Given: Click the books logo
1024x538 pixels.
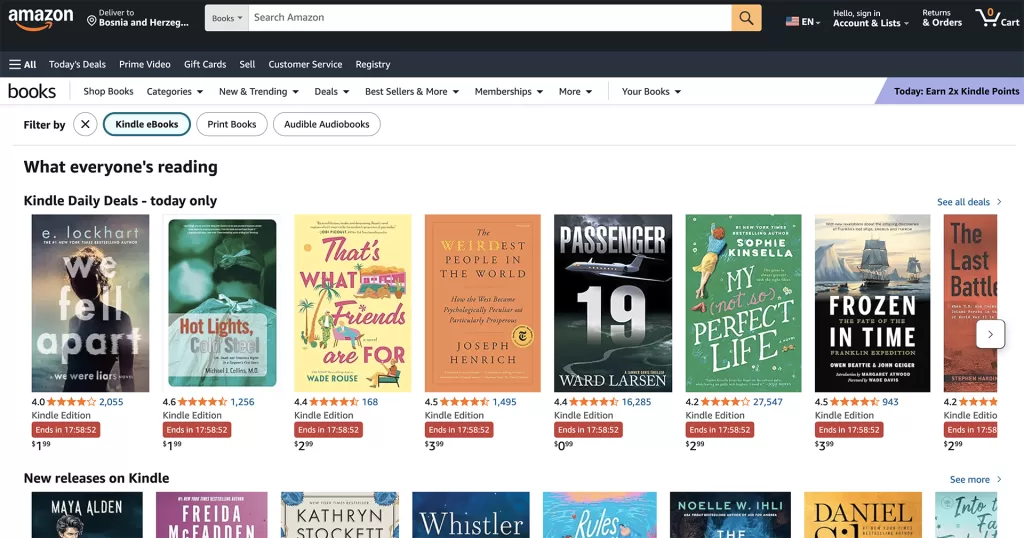Looking at the screenshot, I should coord(31,91).
